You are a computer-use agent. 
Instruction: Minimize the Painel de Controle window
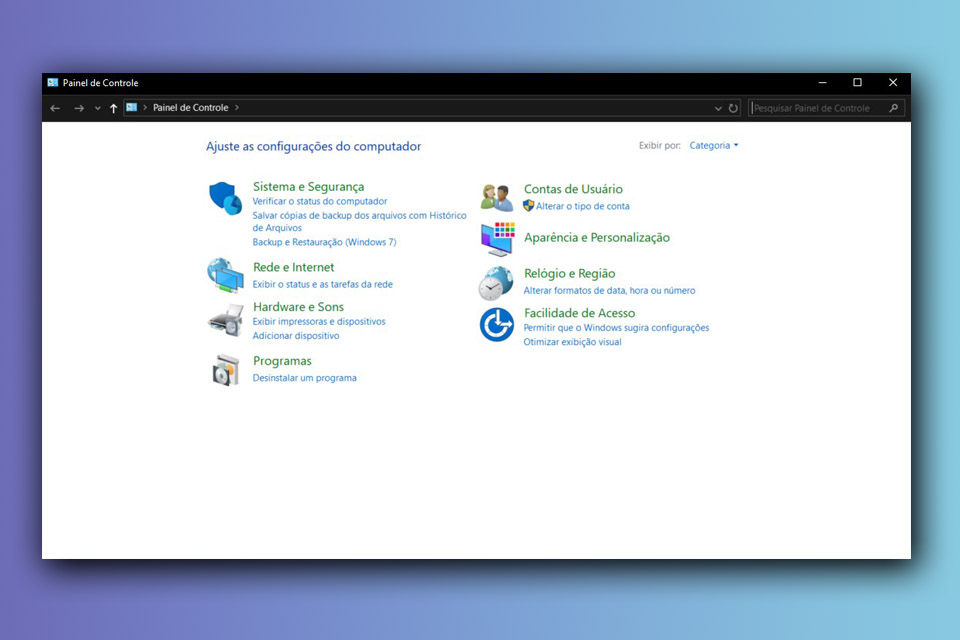pyautogui.click(x=822, y=83)
